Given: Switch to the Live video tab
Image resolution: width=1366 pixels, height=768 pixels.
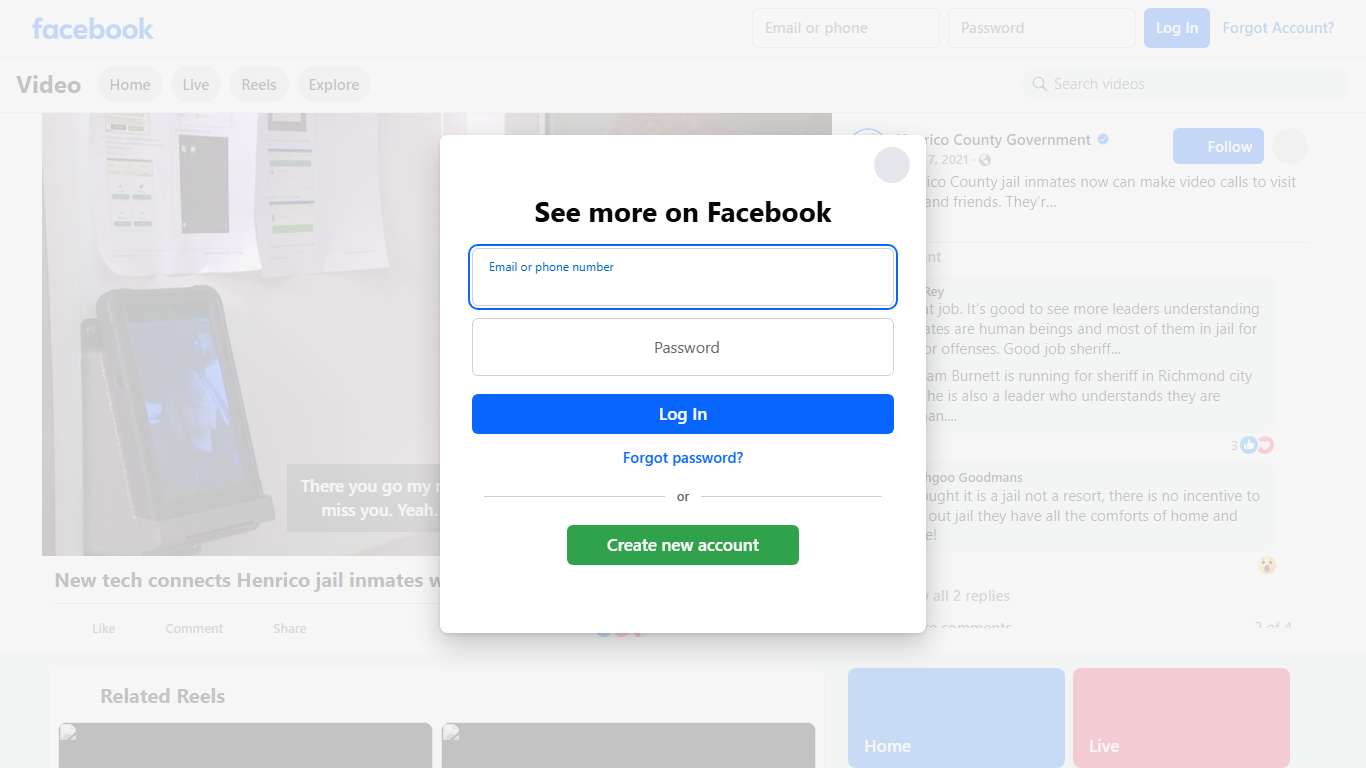Looking at the screenshot, I should click(x=196, y=85).
